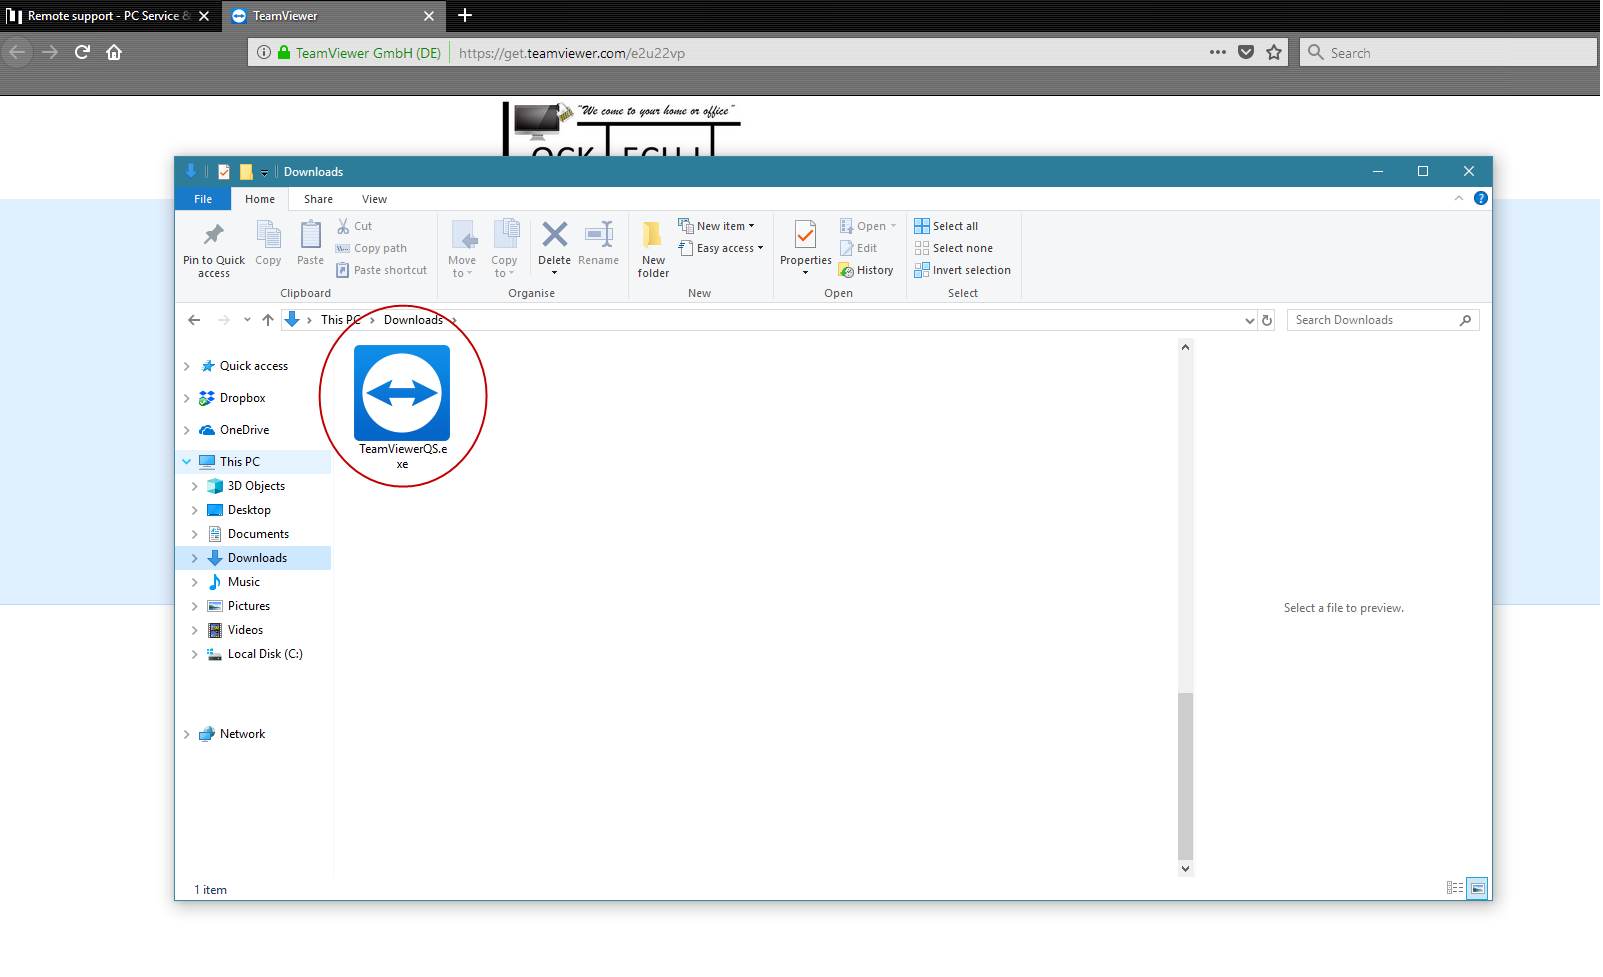Screen dimensions: 1603x977
Task: Switch to the Home ribbon tab
Action: pos(260,199)
